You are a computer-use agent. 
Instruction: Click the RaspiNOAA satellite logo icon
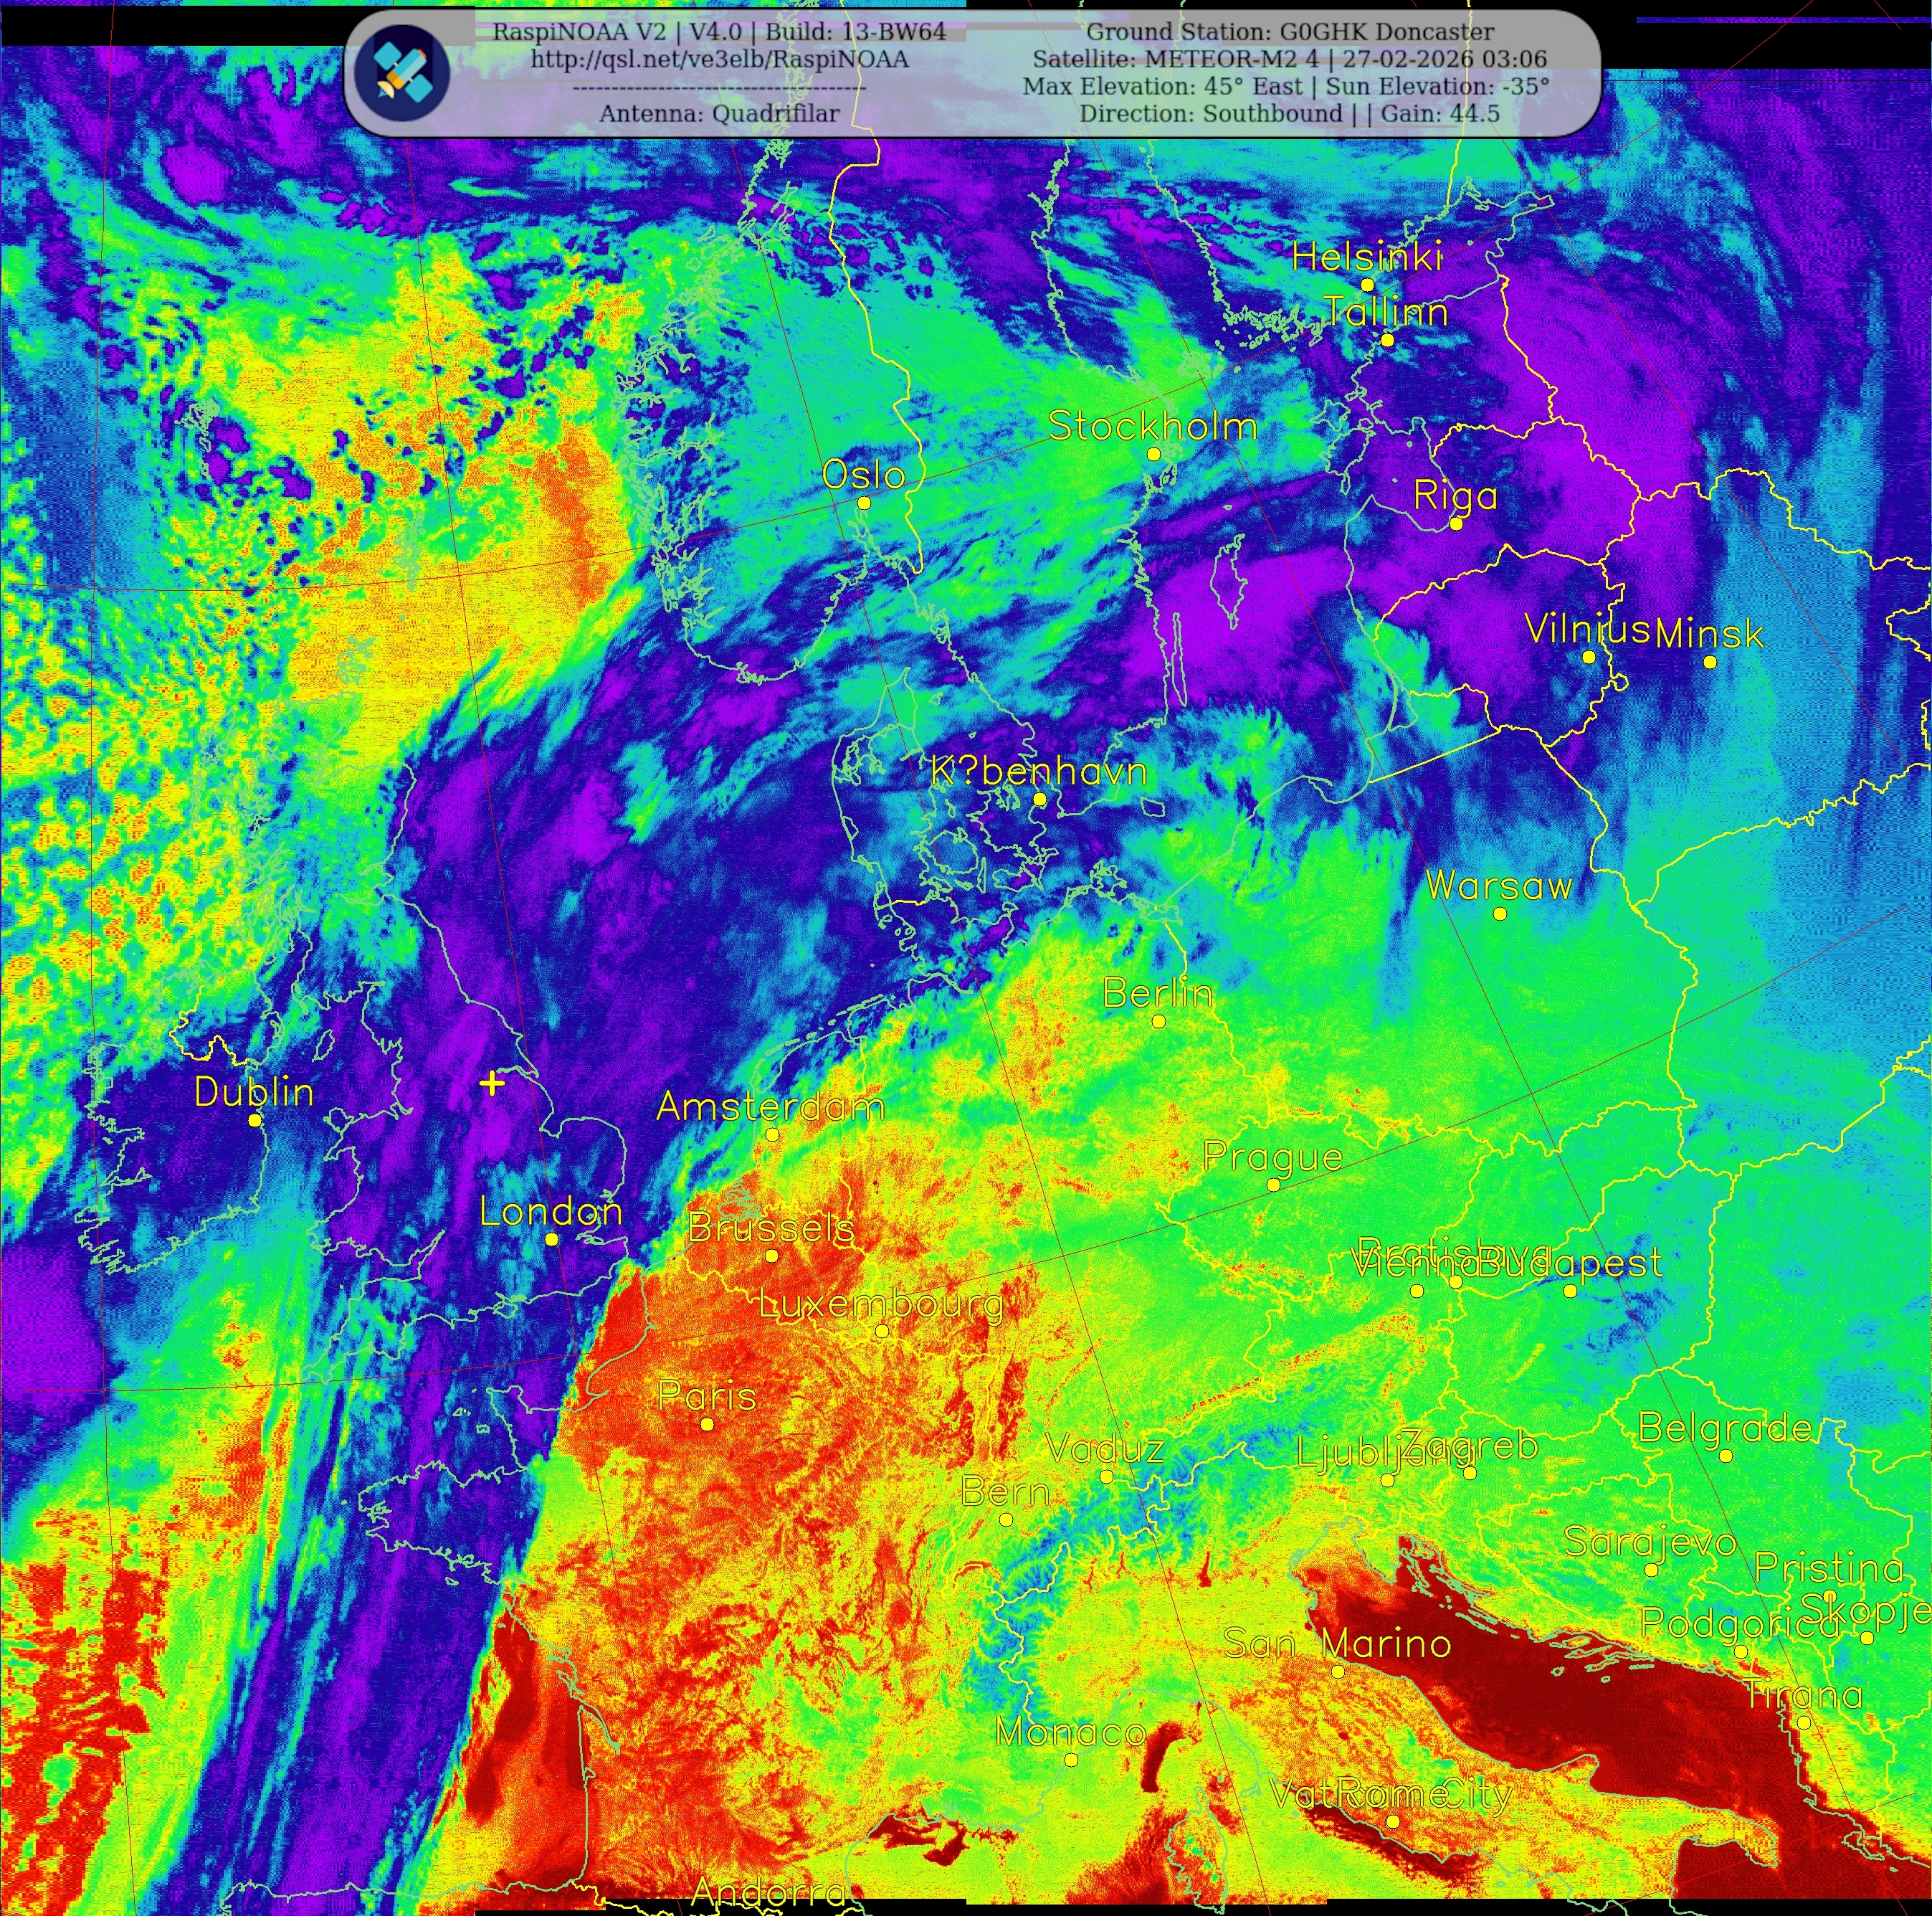(x=403, y=73)
